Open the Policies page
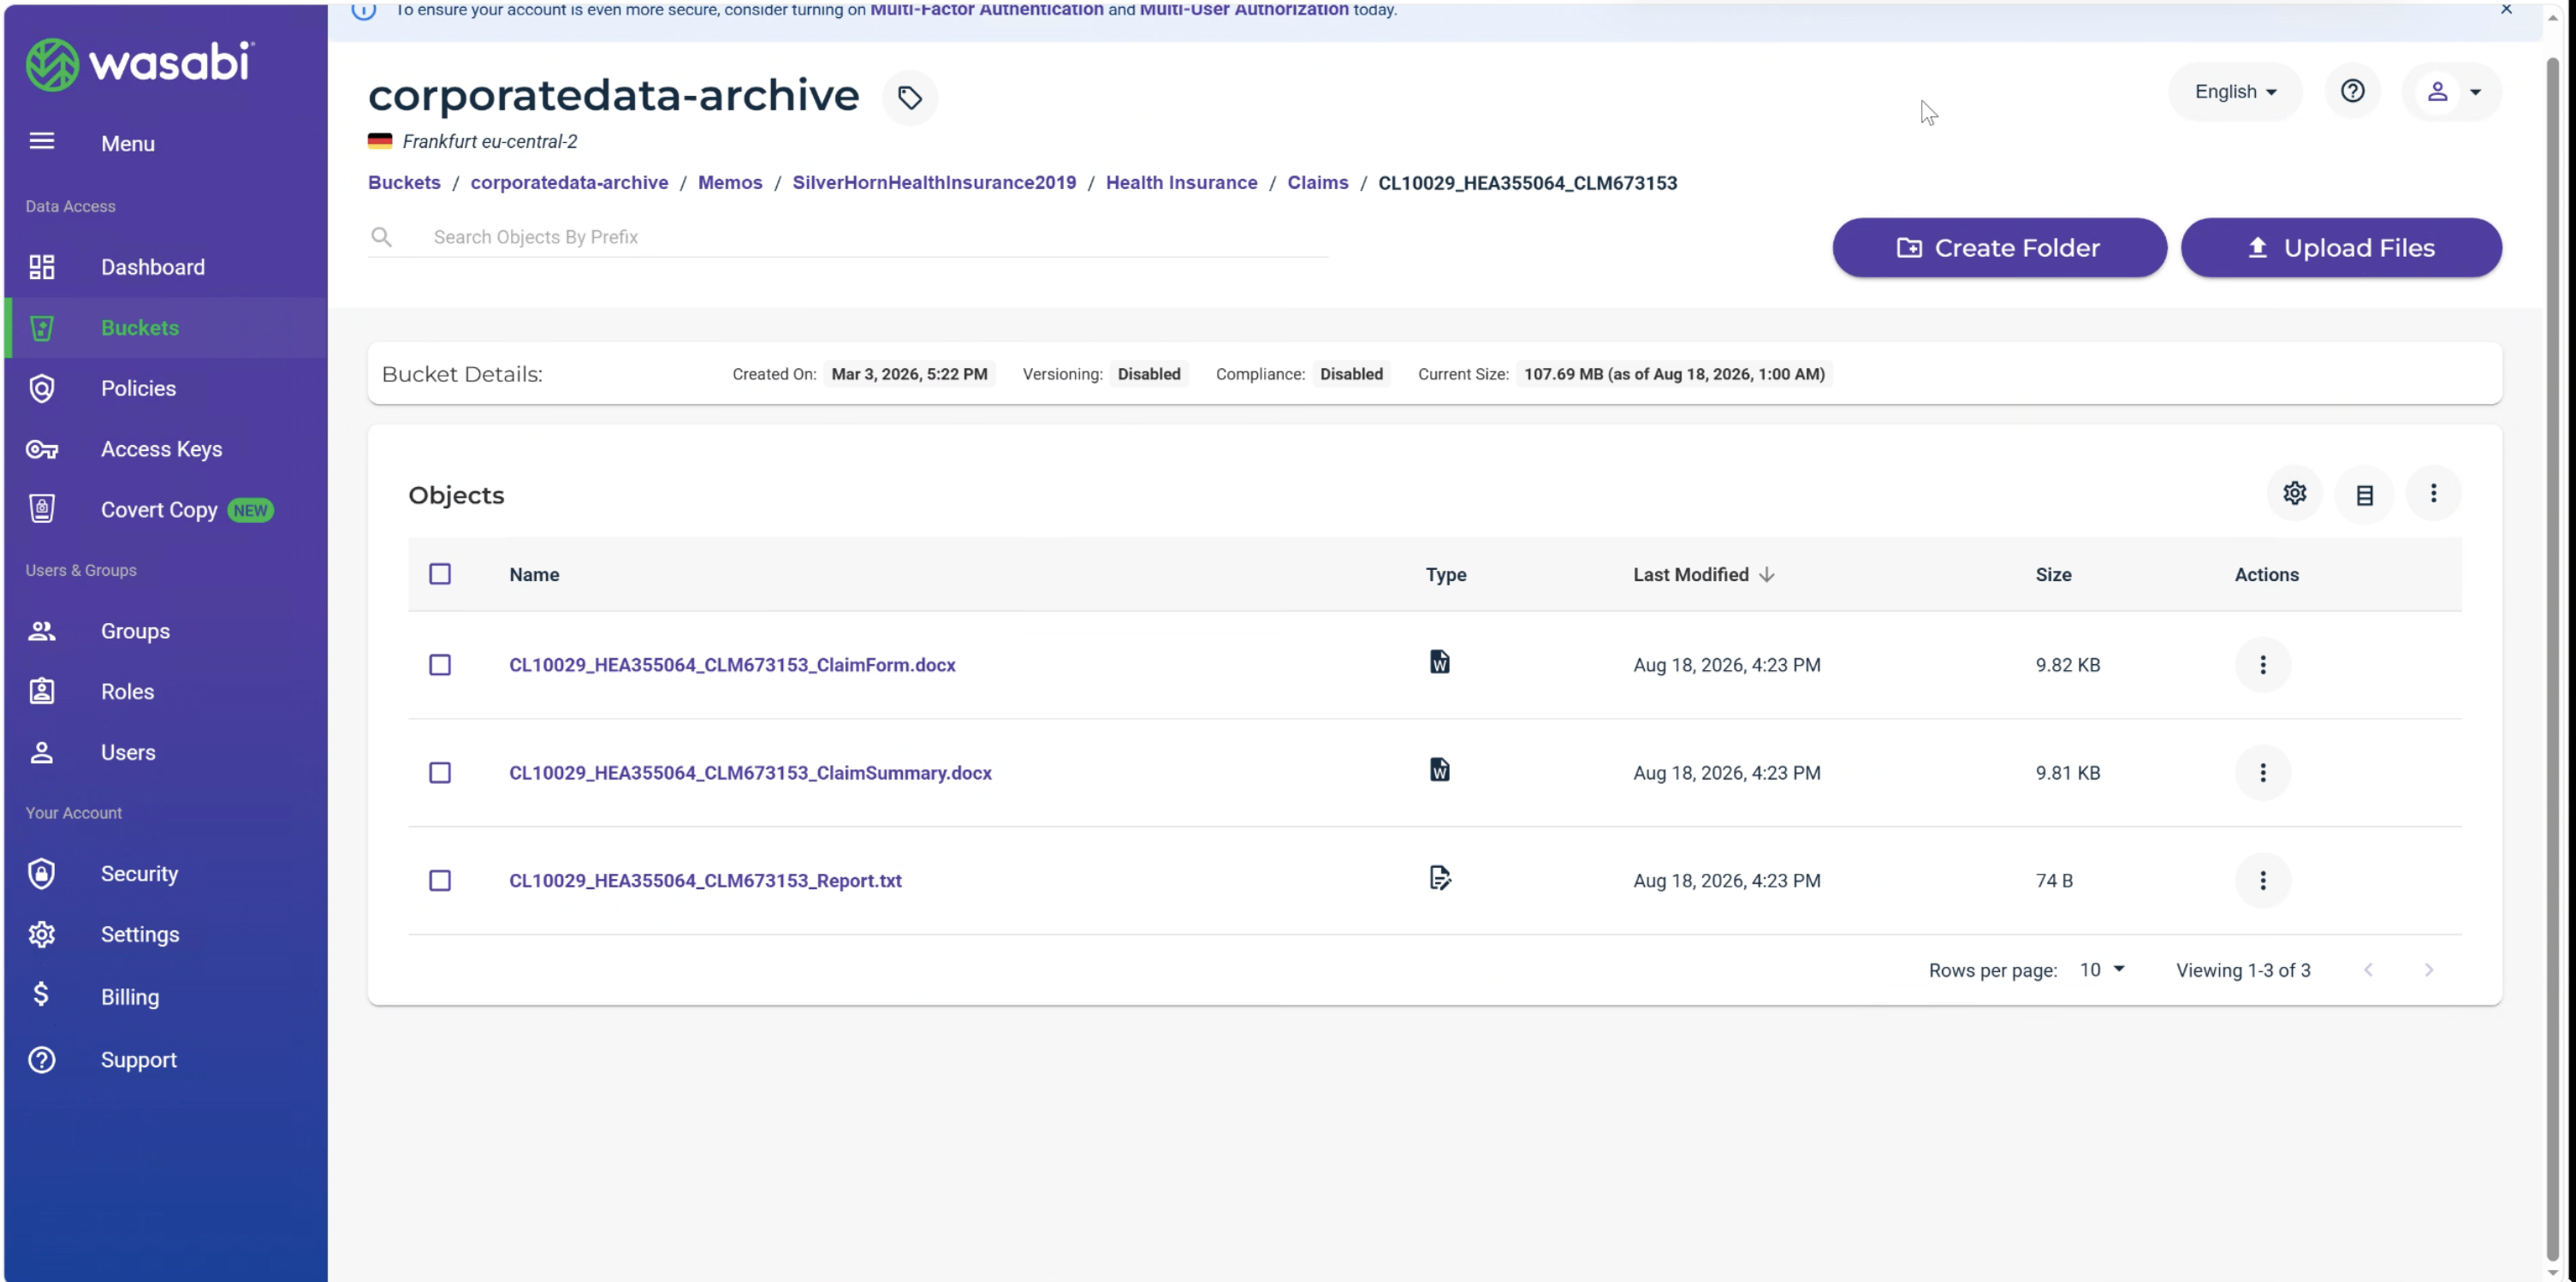 click(138, 388)
